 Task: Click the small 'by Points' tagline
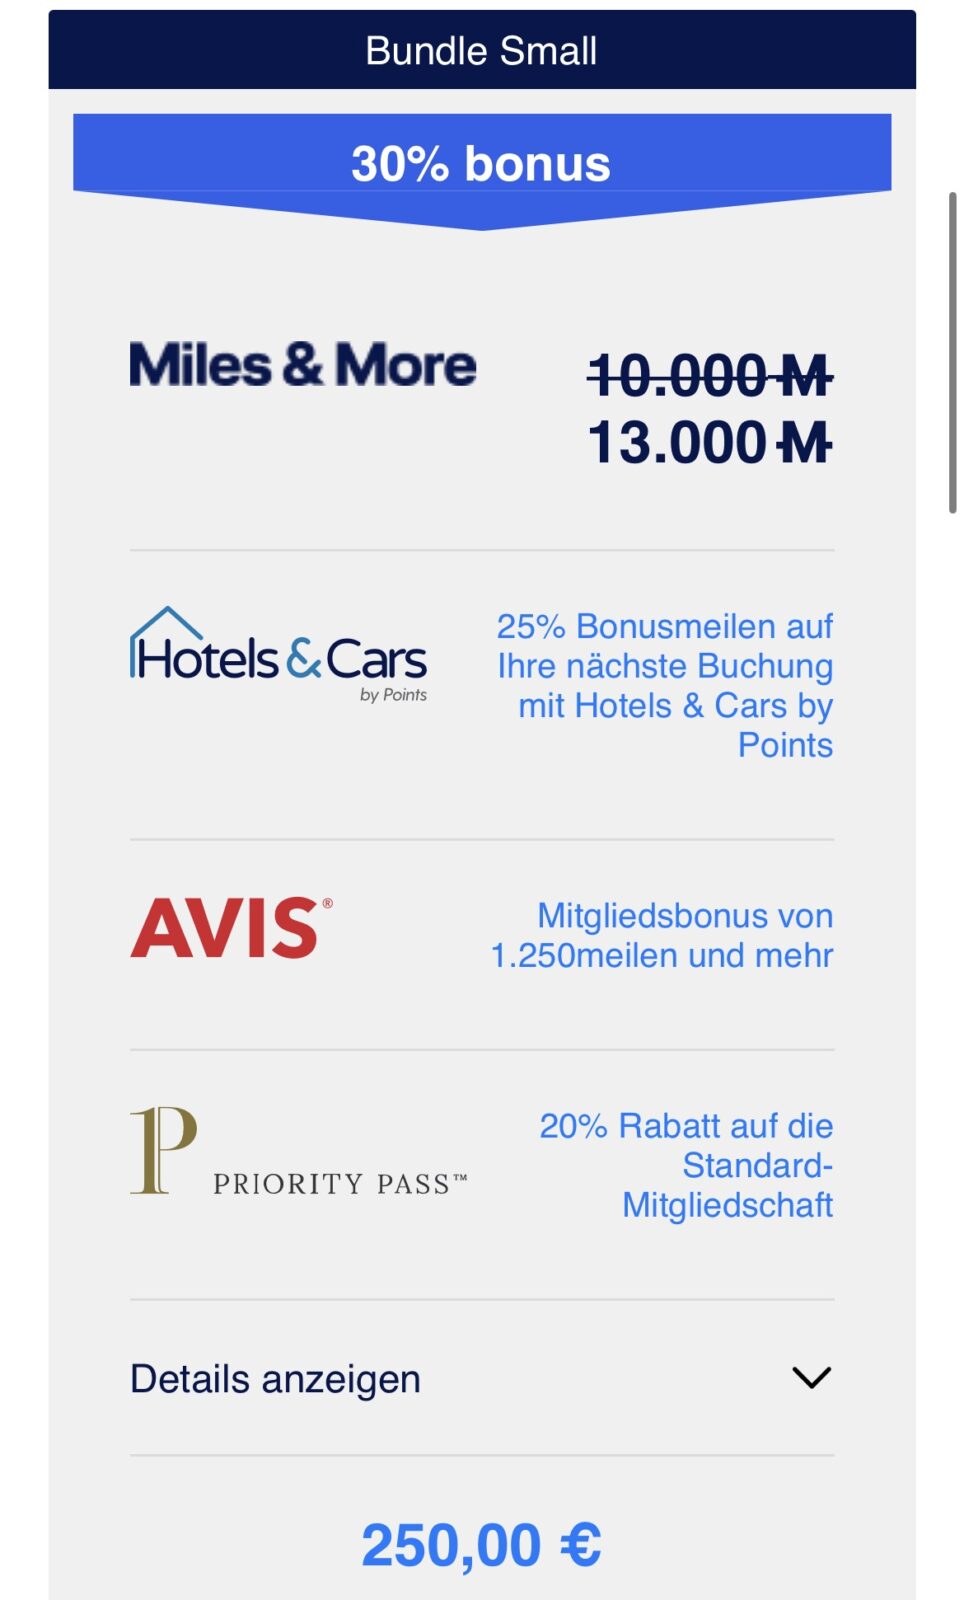point(393,695)
